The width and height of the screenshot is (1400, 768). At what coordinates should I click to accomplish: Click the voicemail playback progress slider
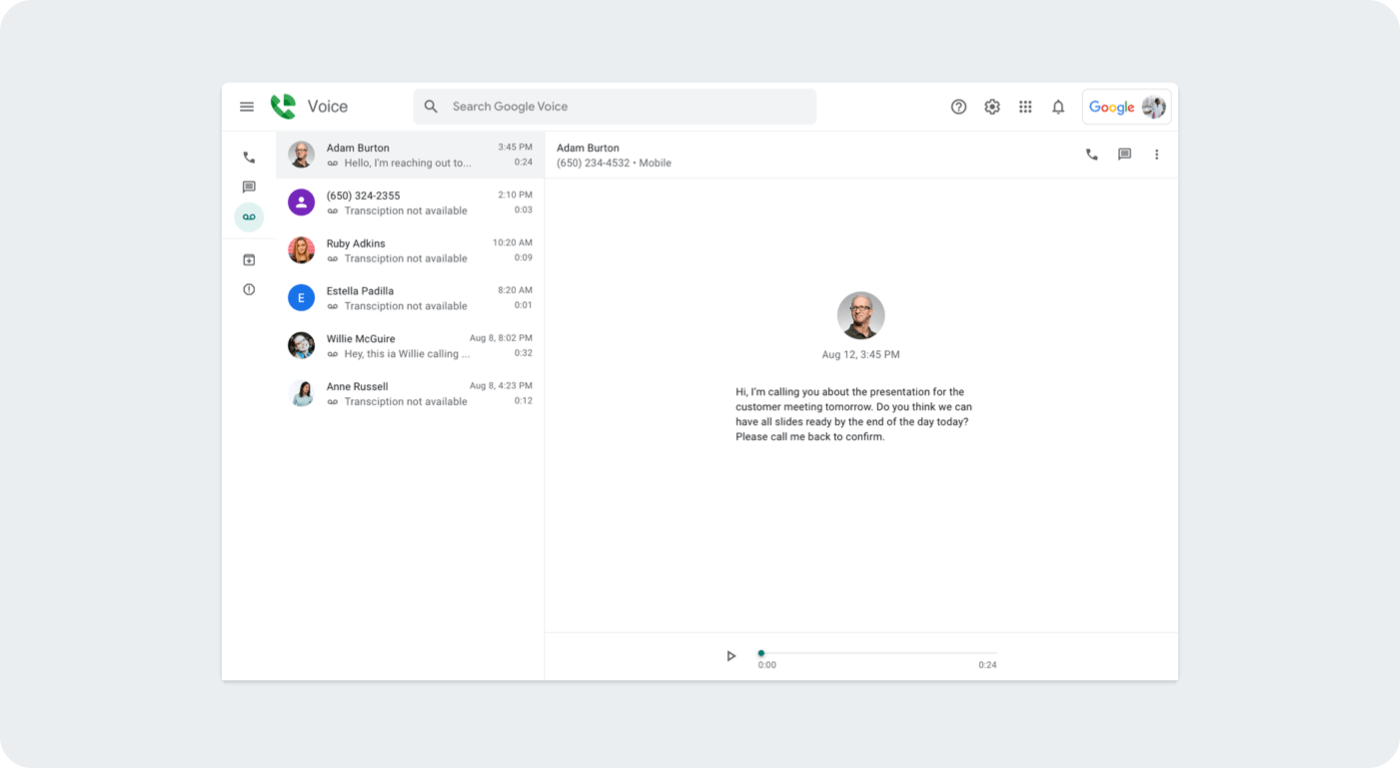pyautogui.click(x=878, y=652)
